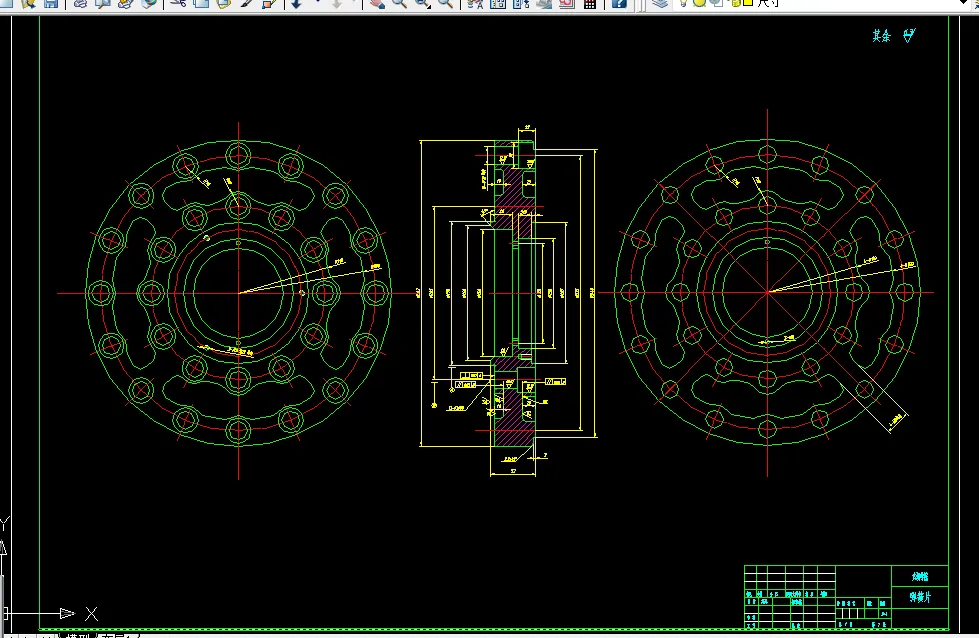Image resolution: width=979 pixels, height=638 pixels.
Task: Open Plot Preview from the toolbar
Action: (x=102, y=3)
